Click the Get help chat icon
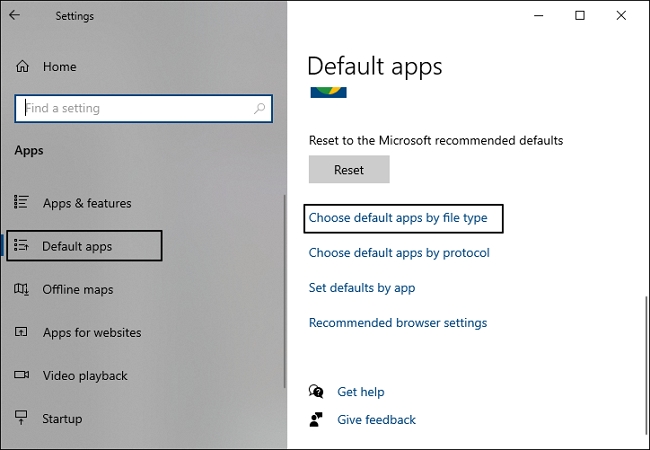Screen dimensions: 650x450 coord(316,391)
